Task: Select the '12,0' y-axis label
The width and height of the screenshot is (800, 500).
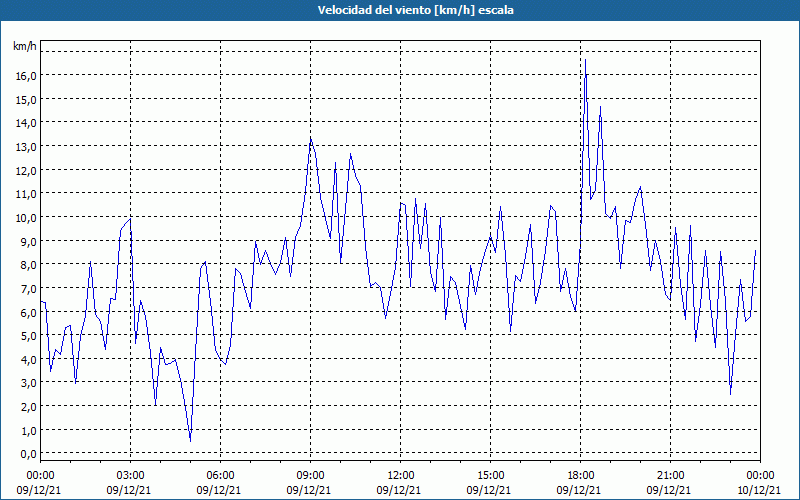Action: click(x=27, y=170)
